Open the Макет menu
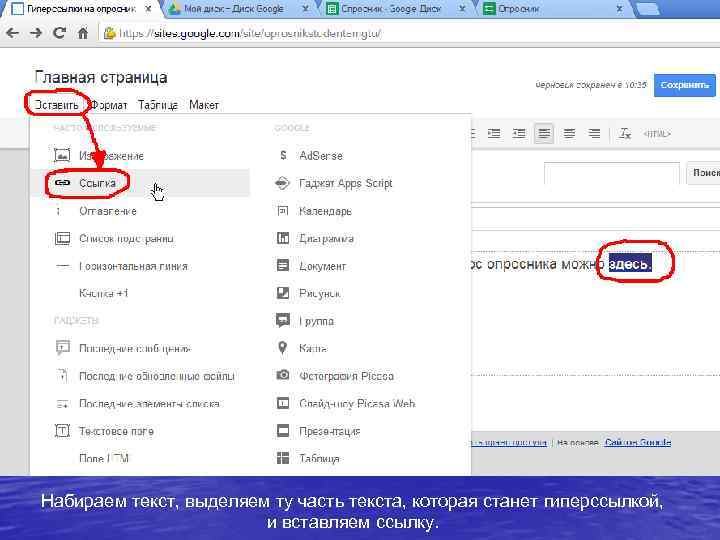Image resolution: width=720 pixels, height=540 pixels. click(204, 105)
